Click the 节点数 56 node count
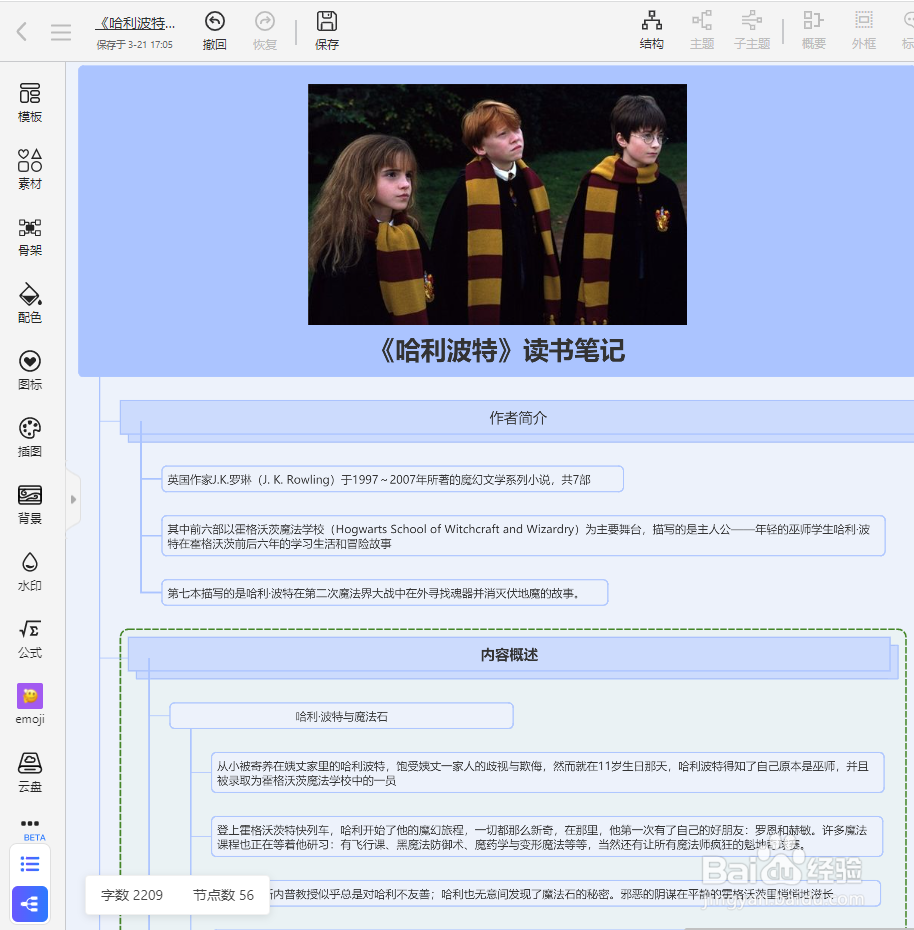Viewport: 914px width, 930px height. (223, 895)
